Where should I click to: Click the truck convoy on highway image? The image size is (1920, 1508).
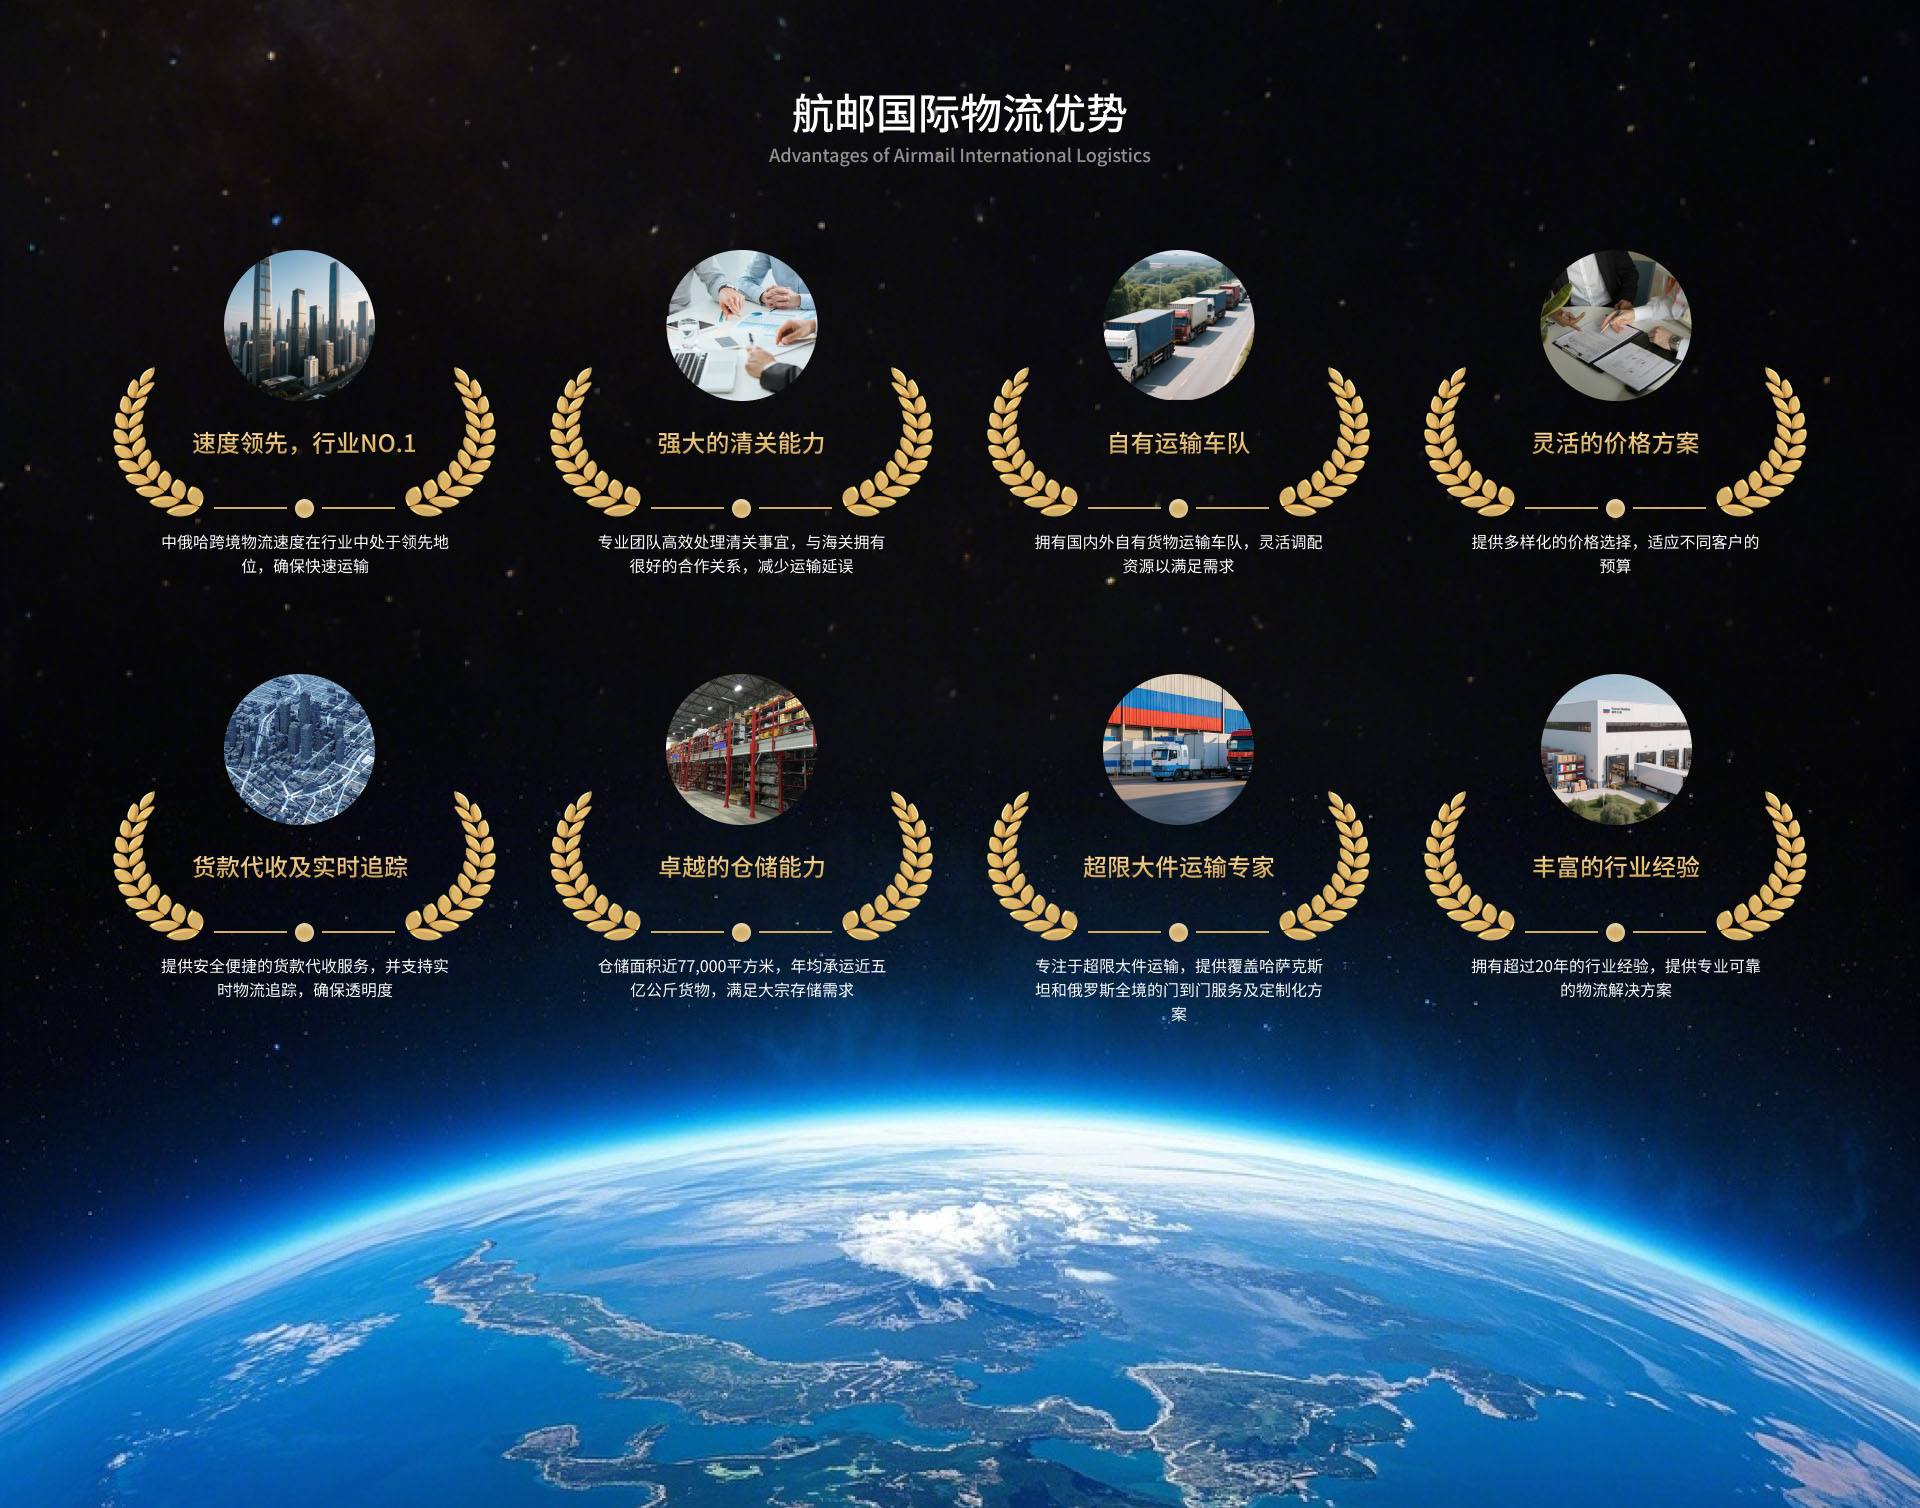1178,325
